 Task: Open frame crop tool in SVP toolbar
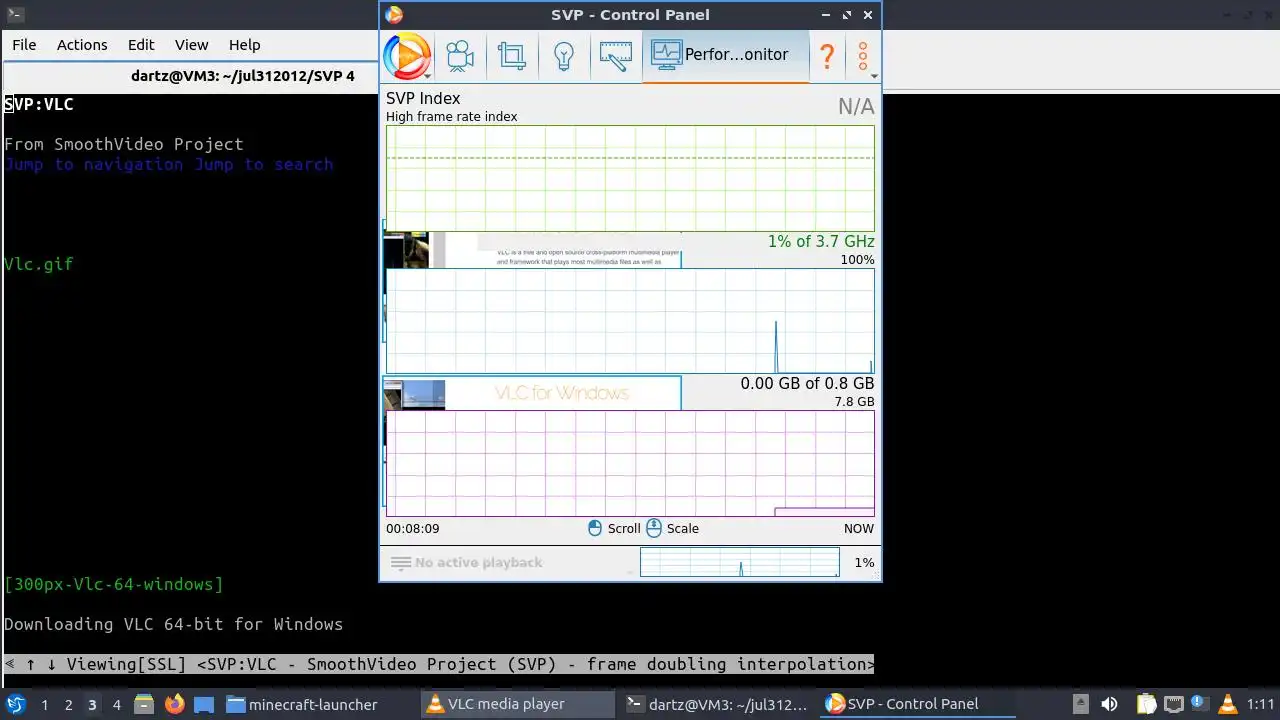point(512,56)
